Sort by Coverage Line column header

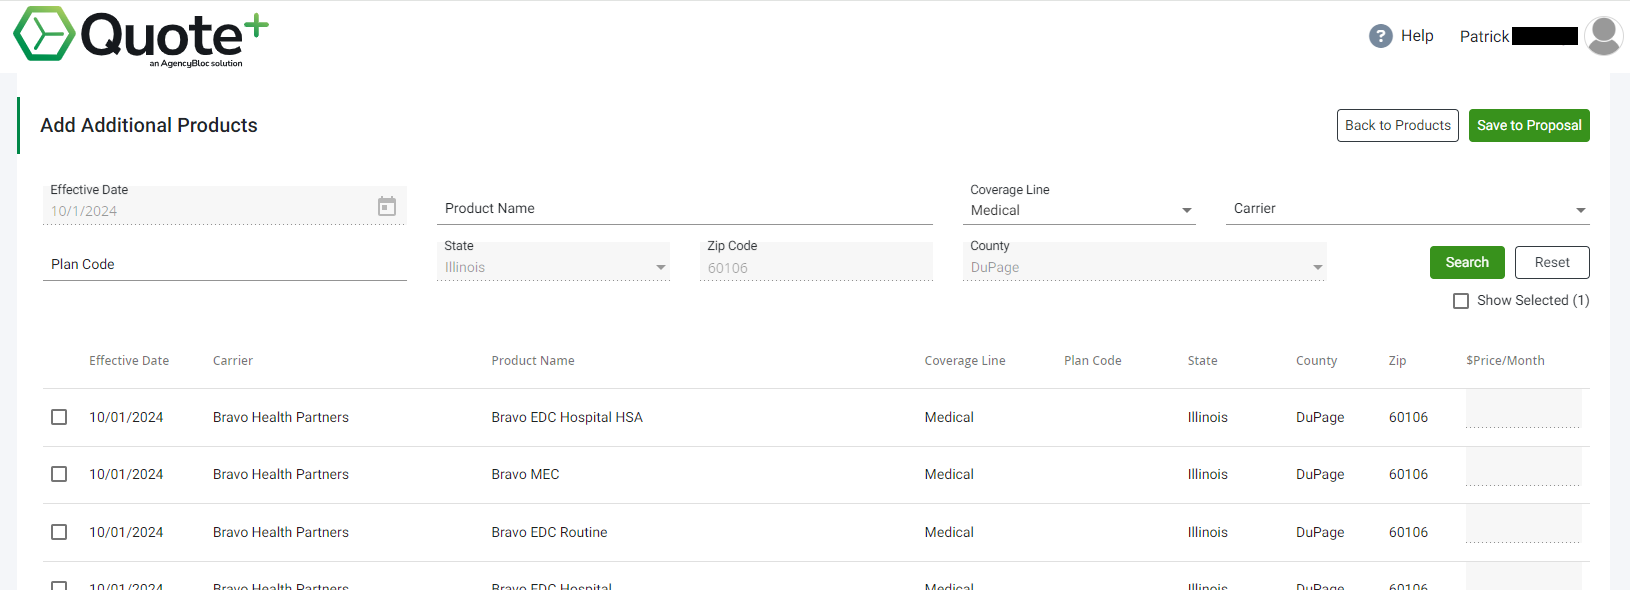pyautogui.click(x=965, y=361)
